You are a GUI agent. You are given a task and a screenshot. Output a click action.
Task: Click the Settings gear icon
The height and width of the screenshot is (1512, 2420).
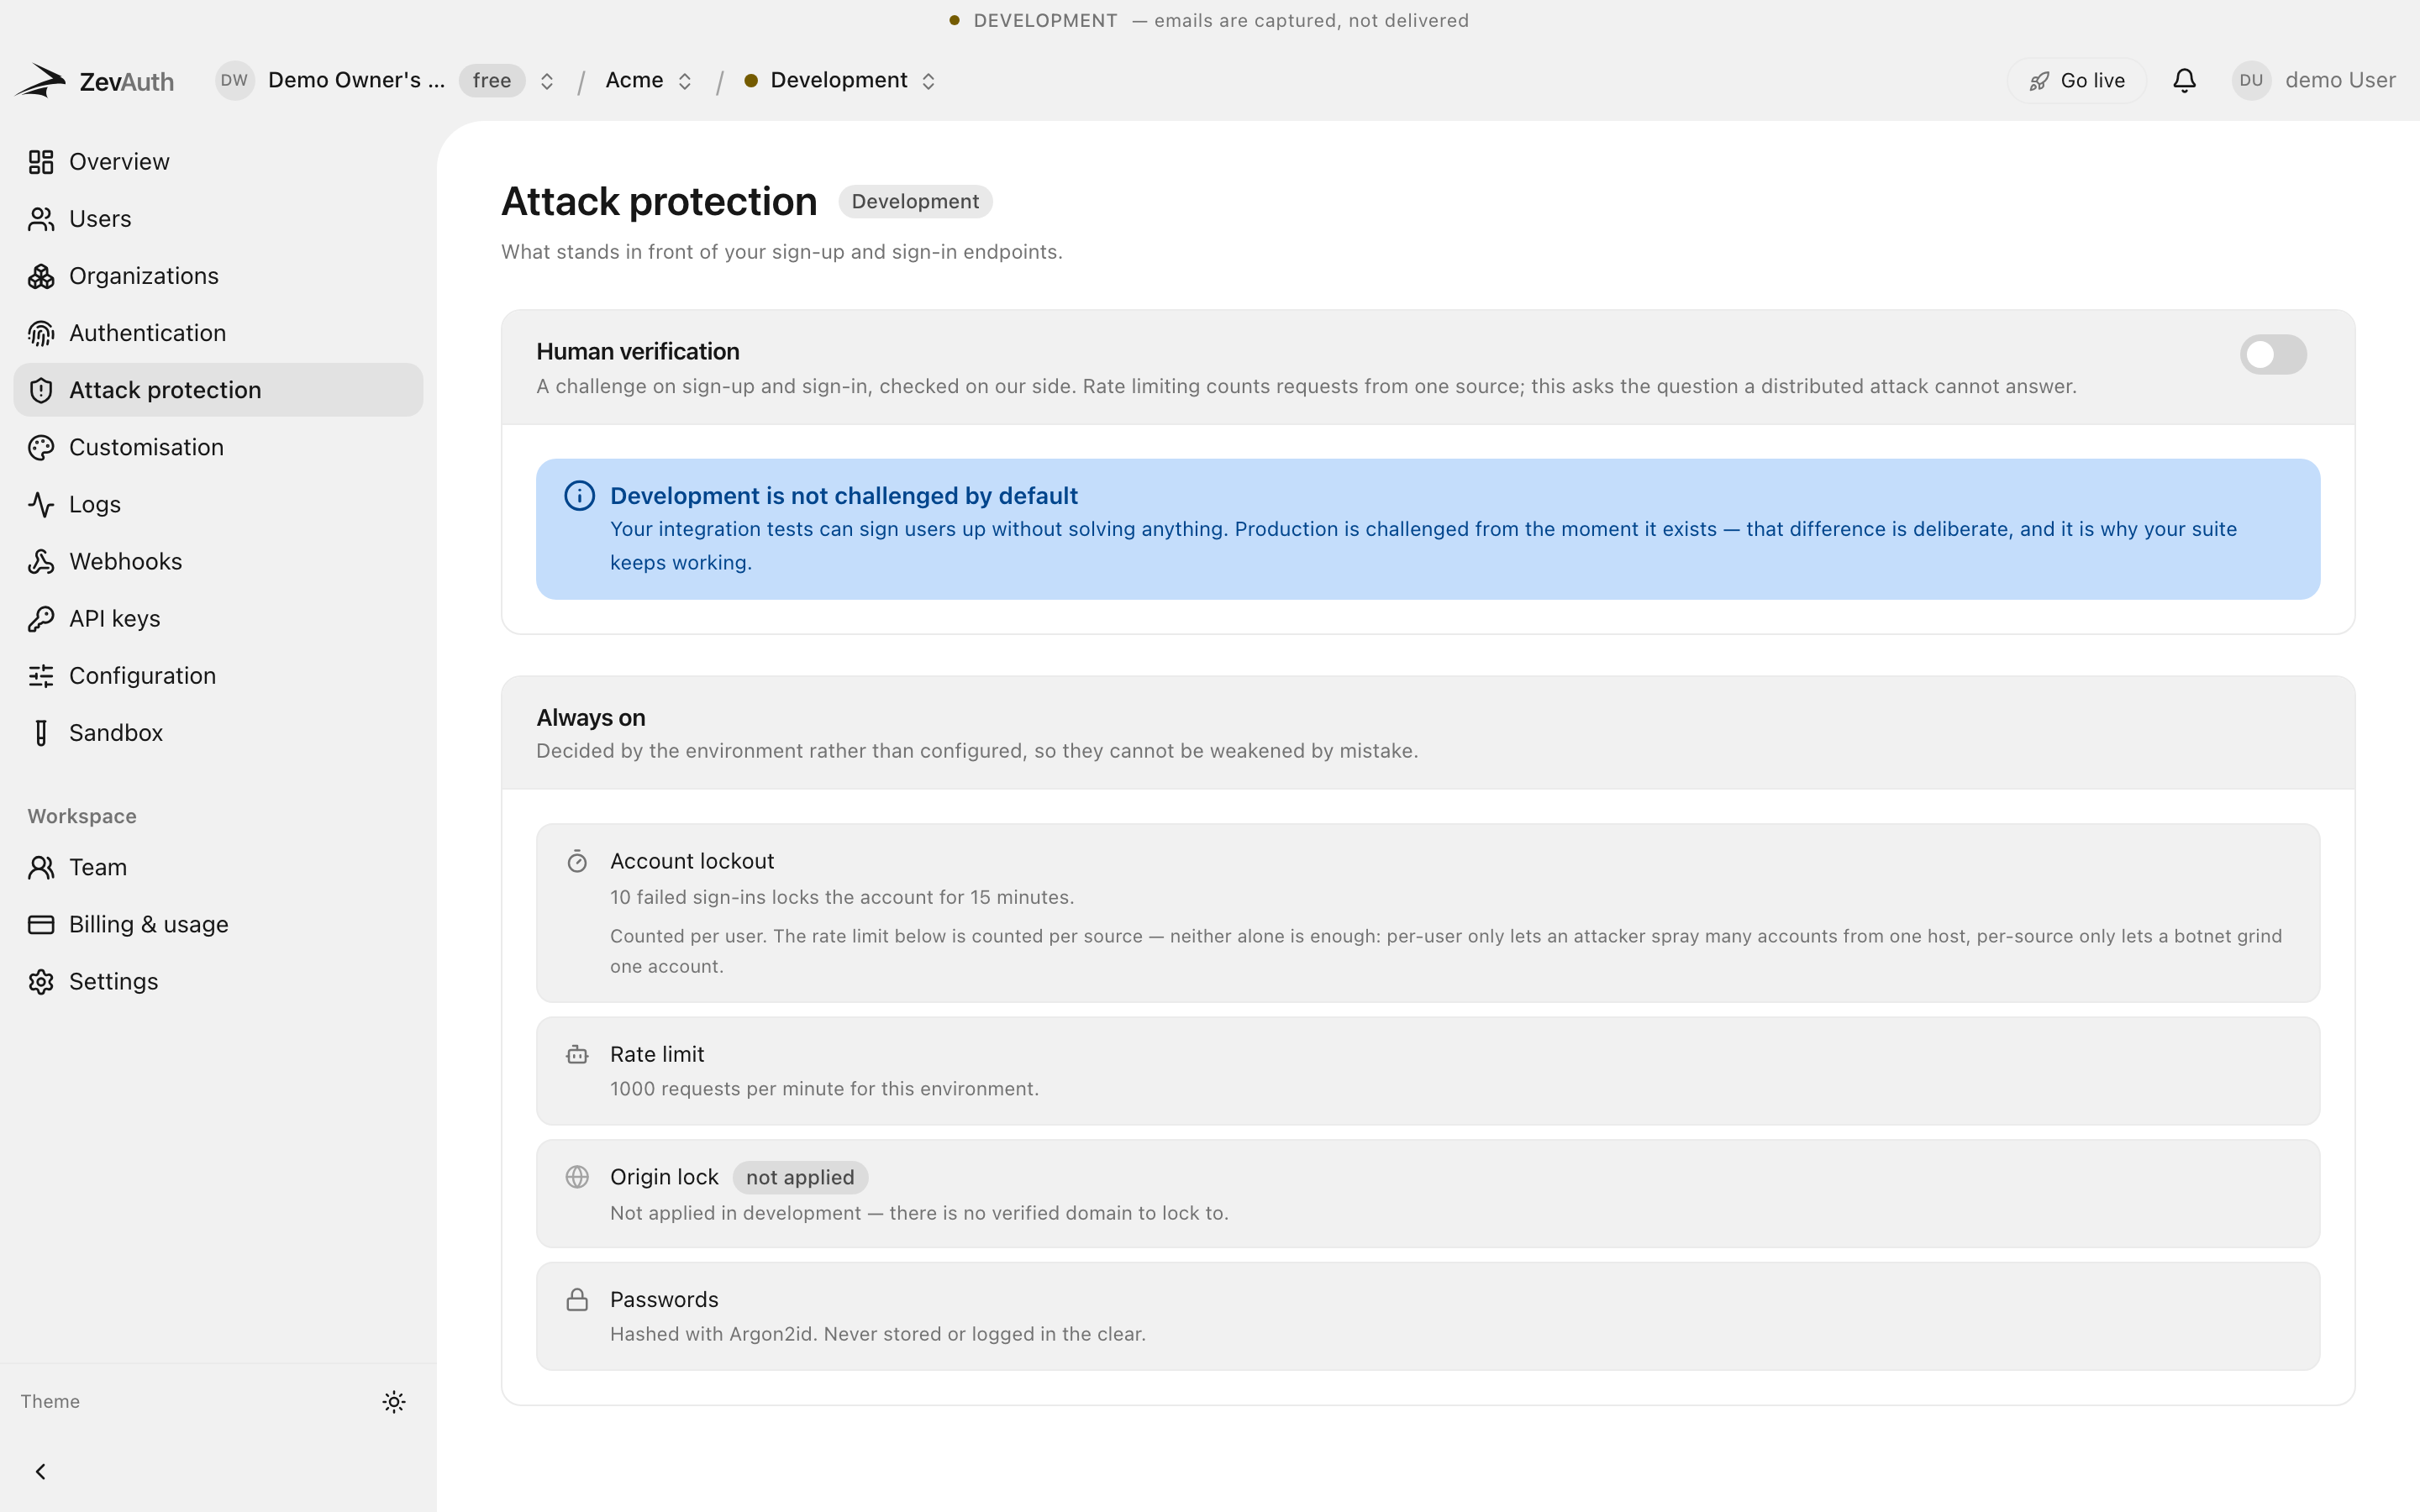coord(41,981)
